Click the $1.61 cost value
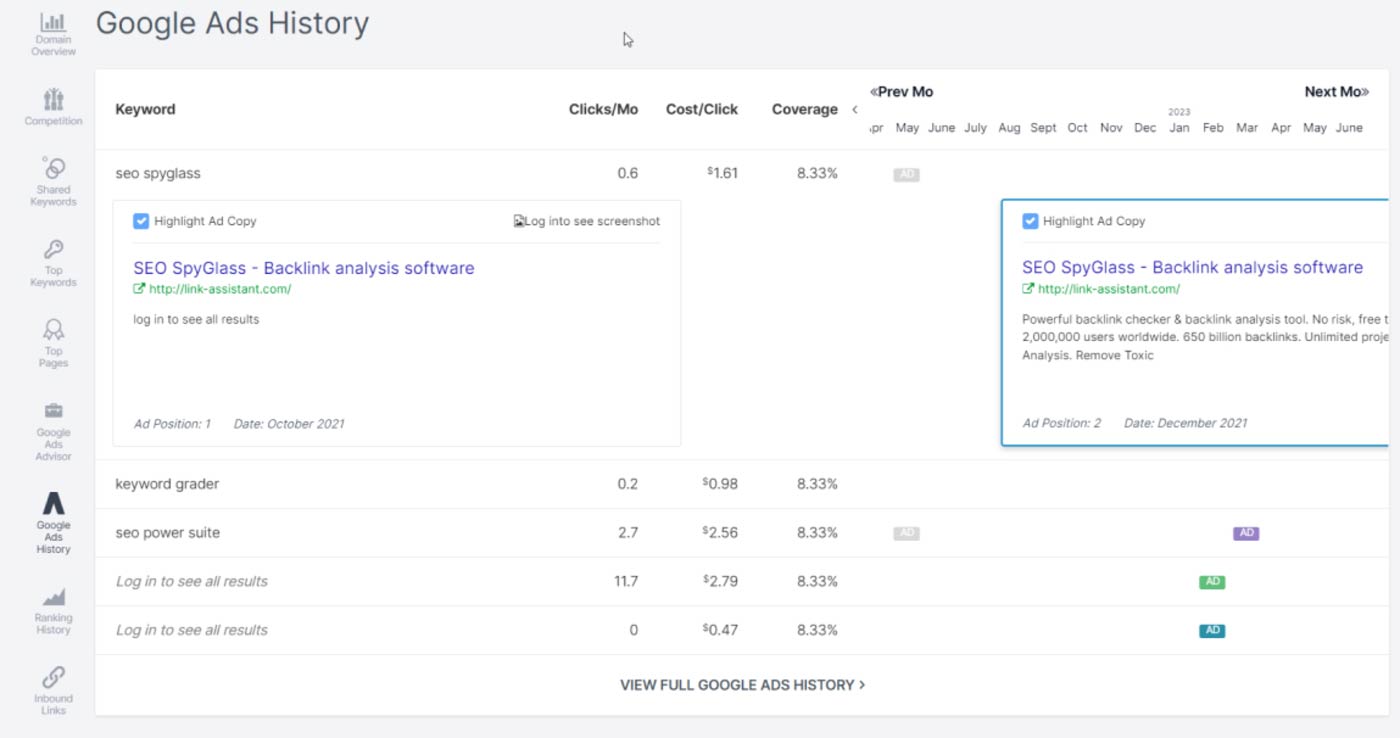Screen dimensions: 1400x738 click(x=722, y=174)
